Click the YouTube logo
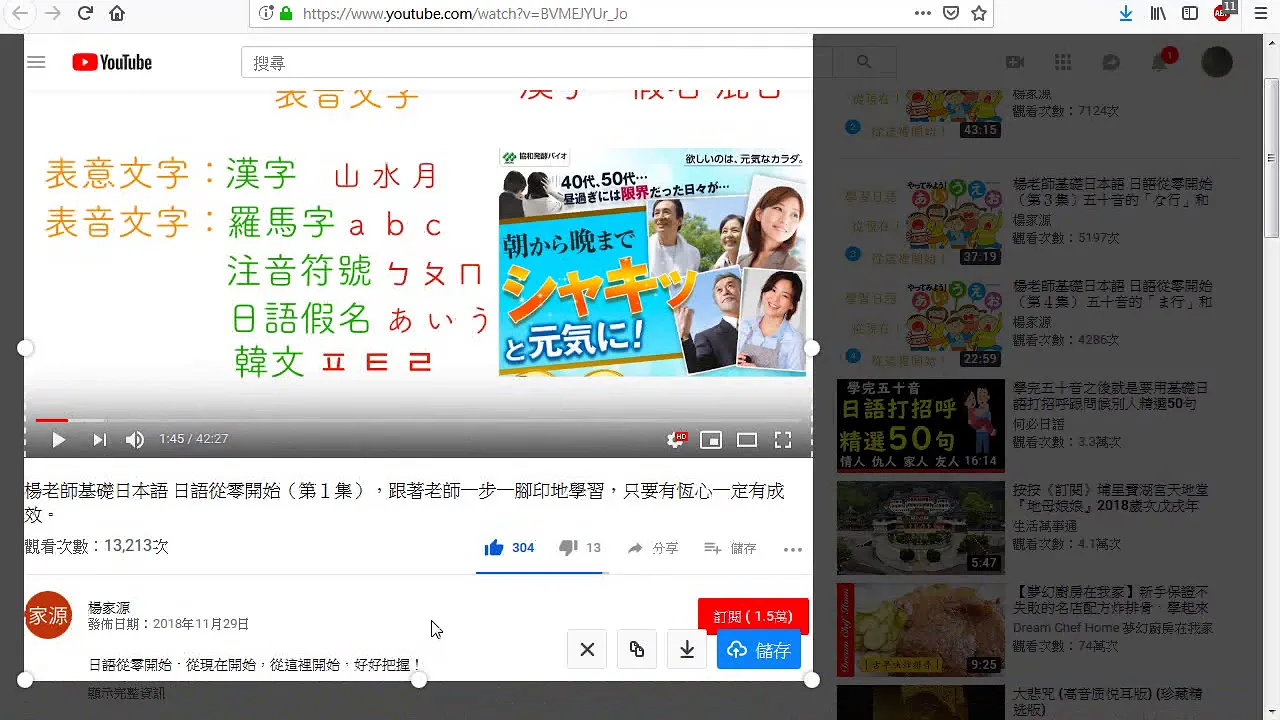 [112, 62]
